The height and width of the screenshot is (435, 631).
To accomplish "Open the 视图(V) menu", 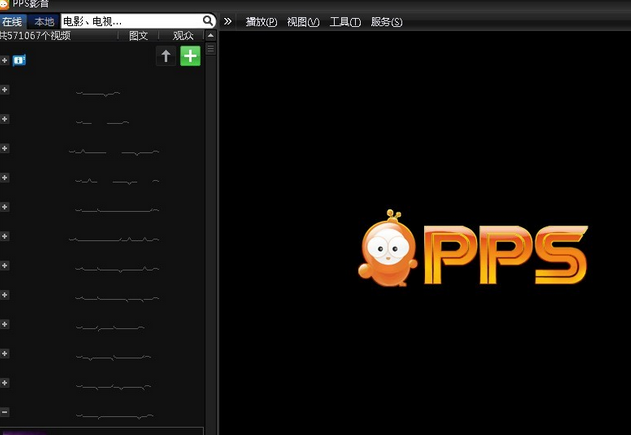I will (303, 22).
